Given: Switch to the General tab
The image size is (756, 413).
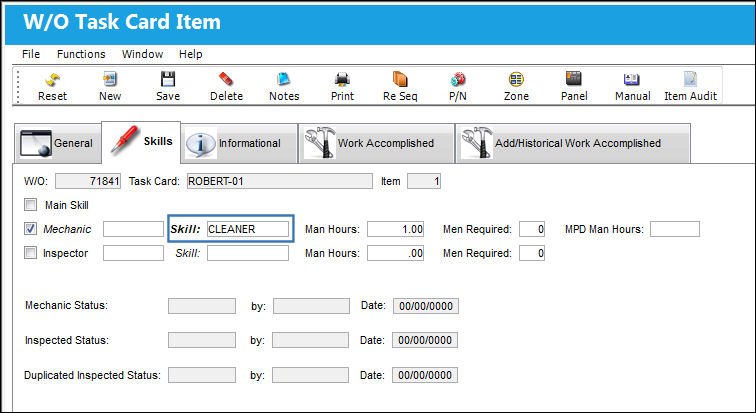Looking at the screenshot, I should coord(57,143).
